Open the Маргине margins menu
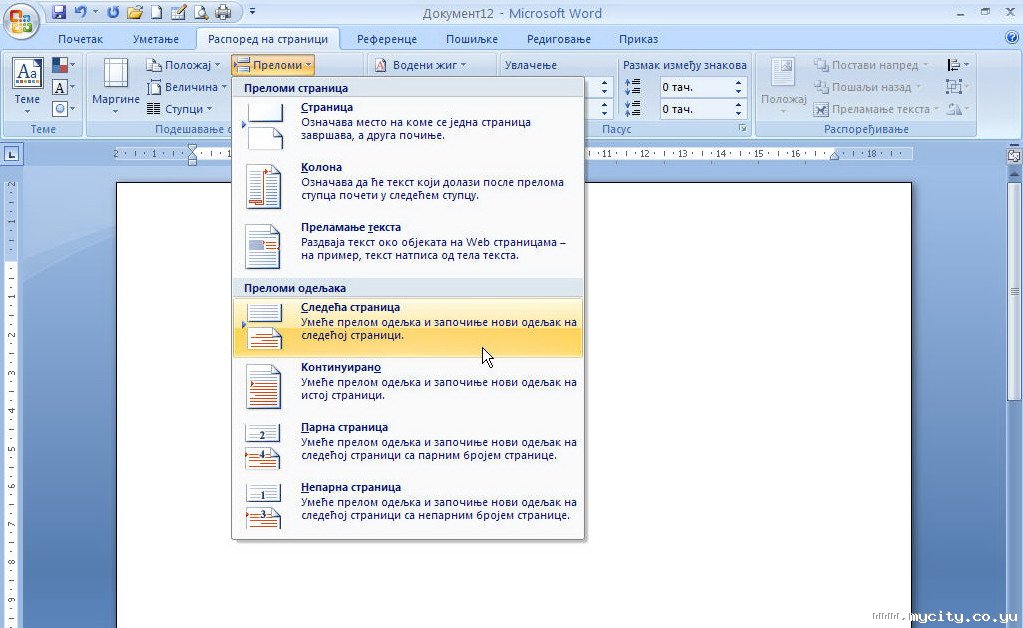This screenshot has width=1023, height=628. [115, 87]
